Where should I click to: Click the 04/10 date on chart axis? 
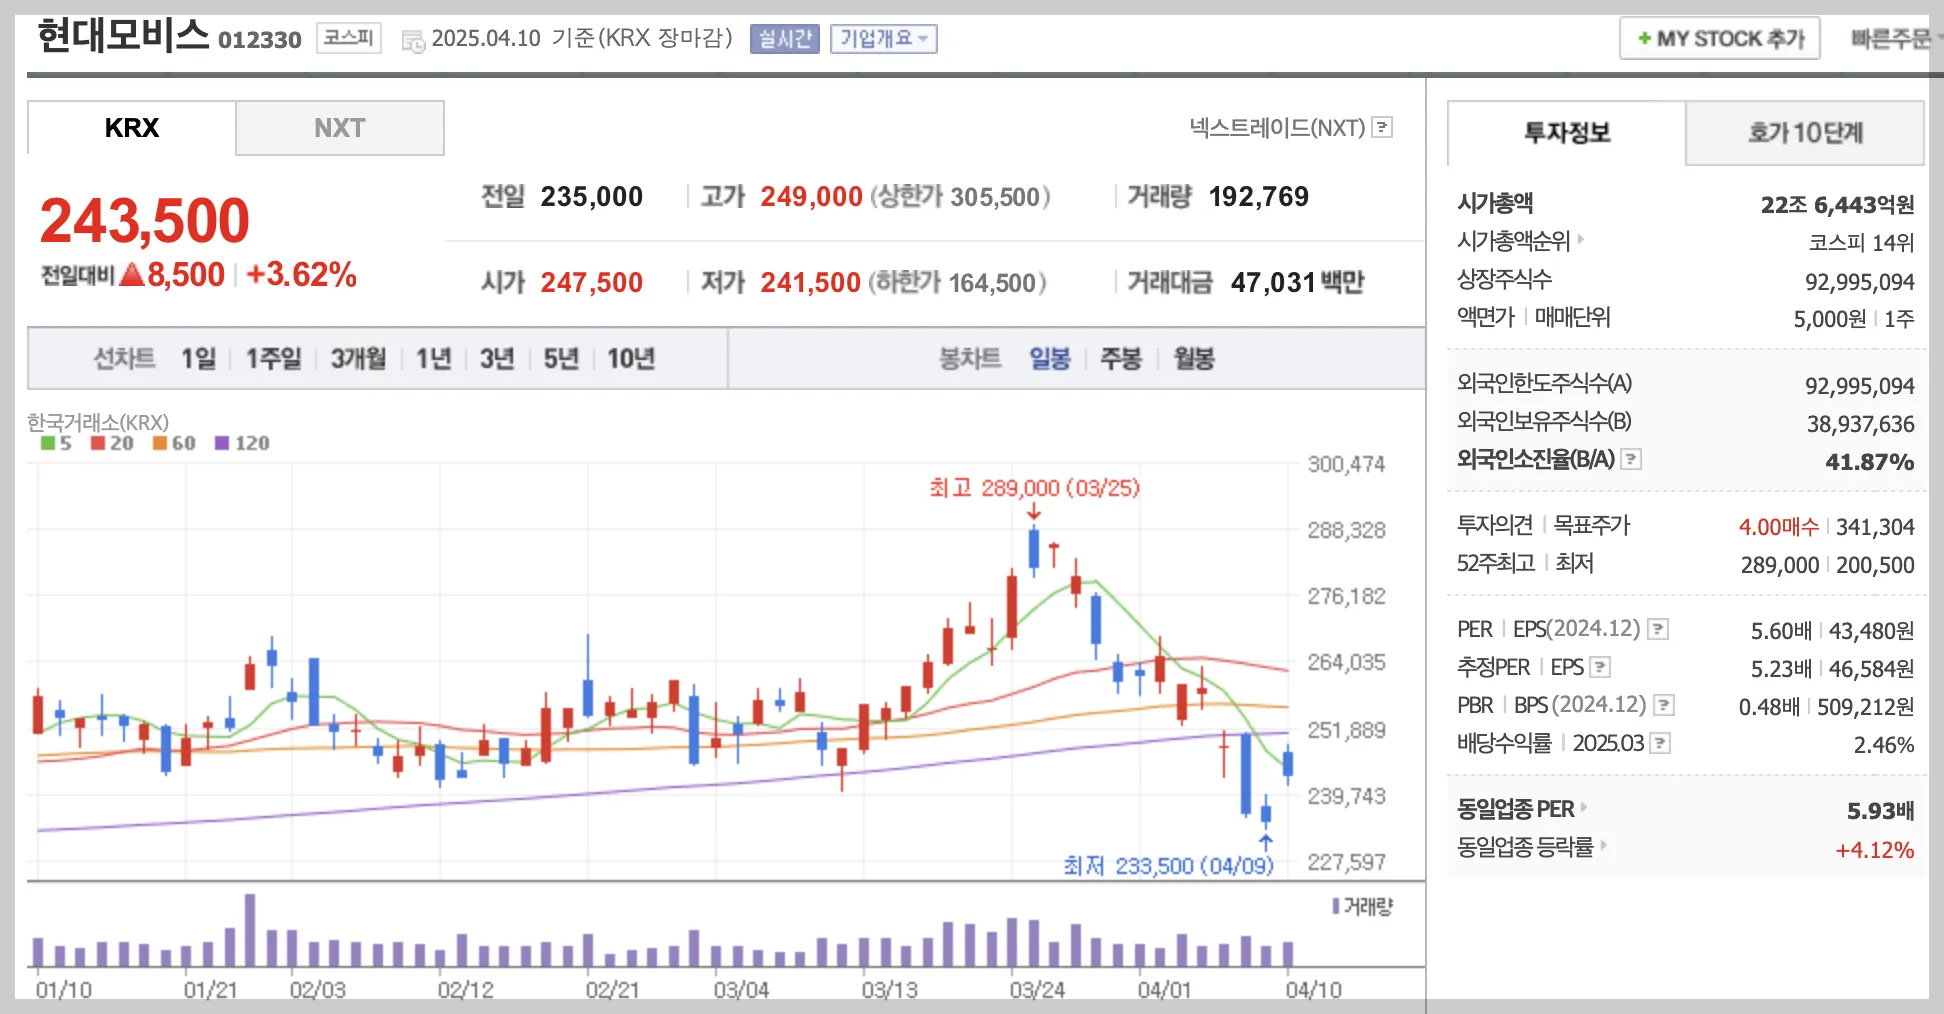click(1313, 990)
